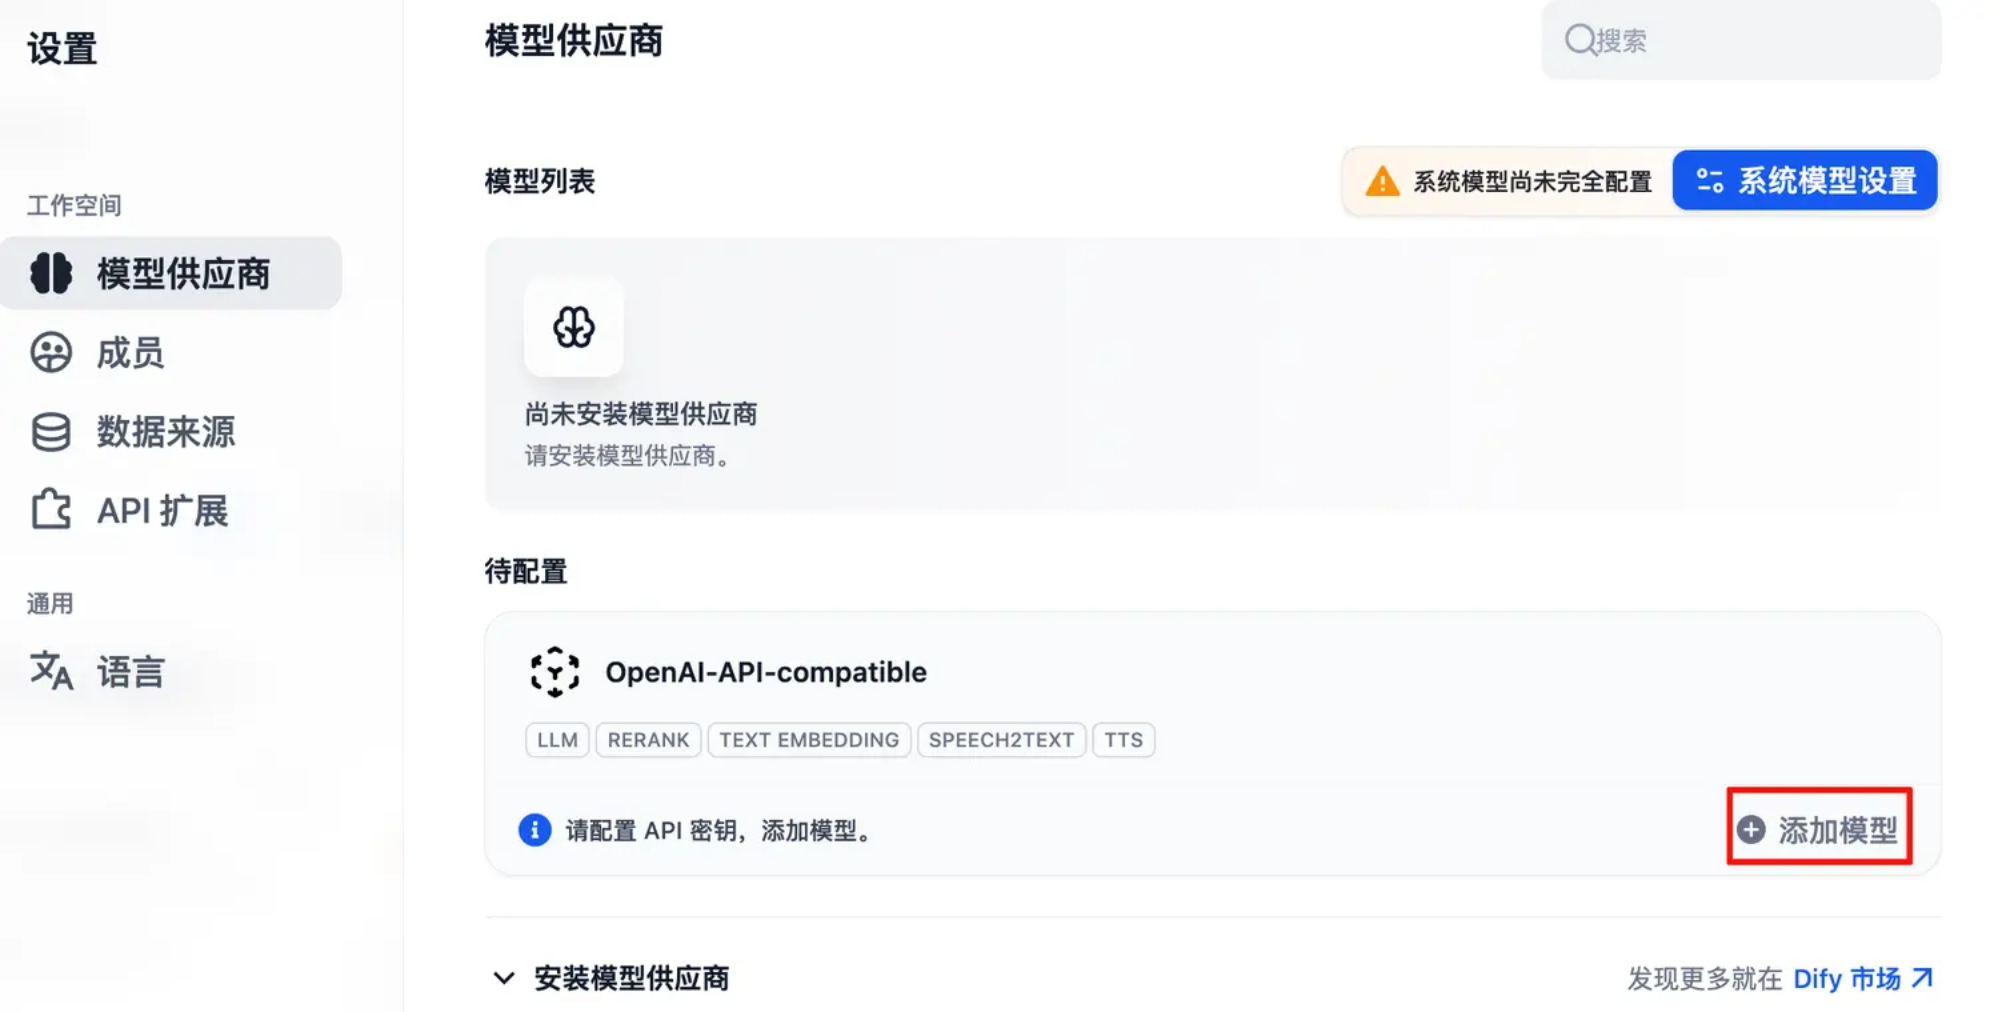Click the 添加模型 button

[x=1819, y=829]
